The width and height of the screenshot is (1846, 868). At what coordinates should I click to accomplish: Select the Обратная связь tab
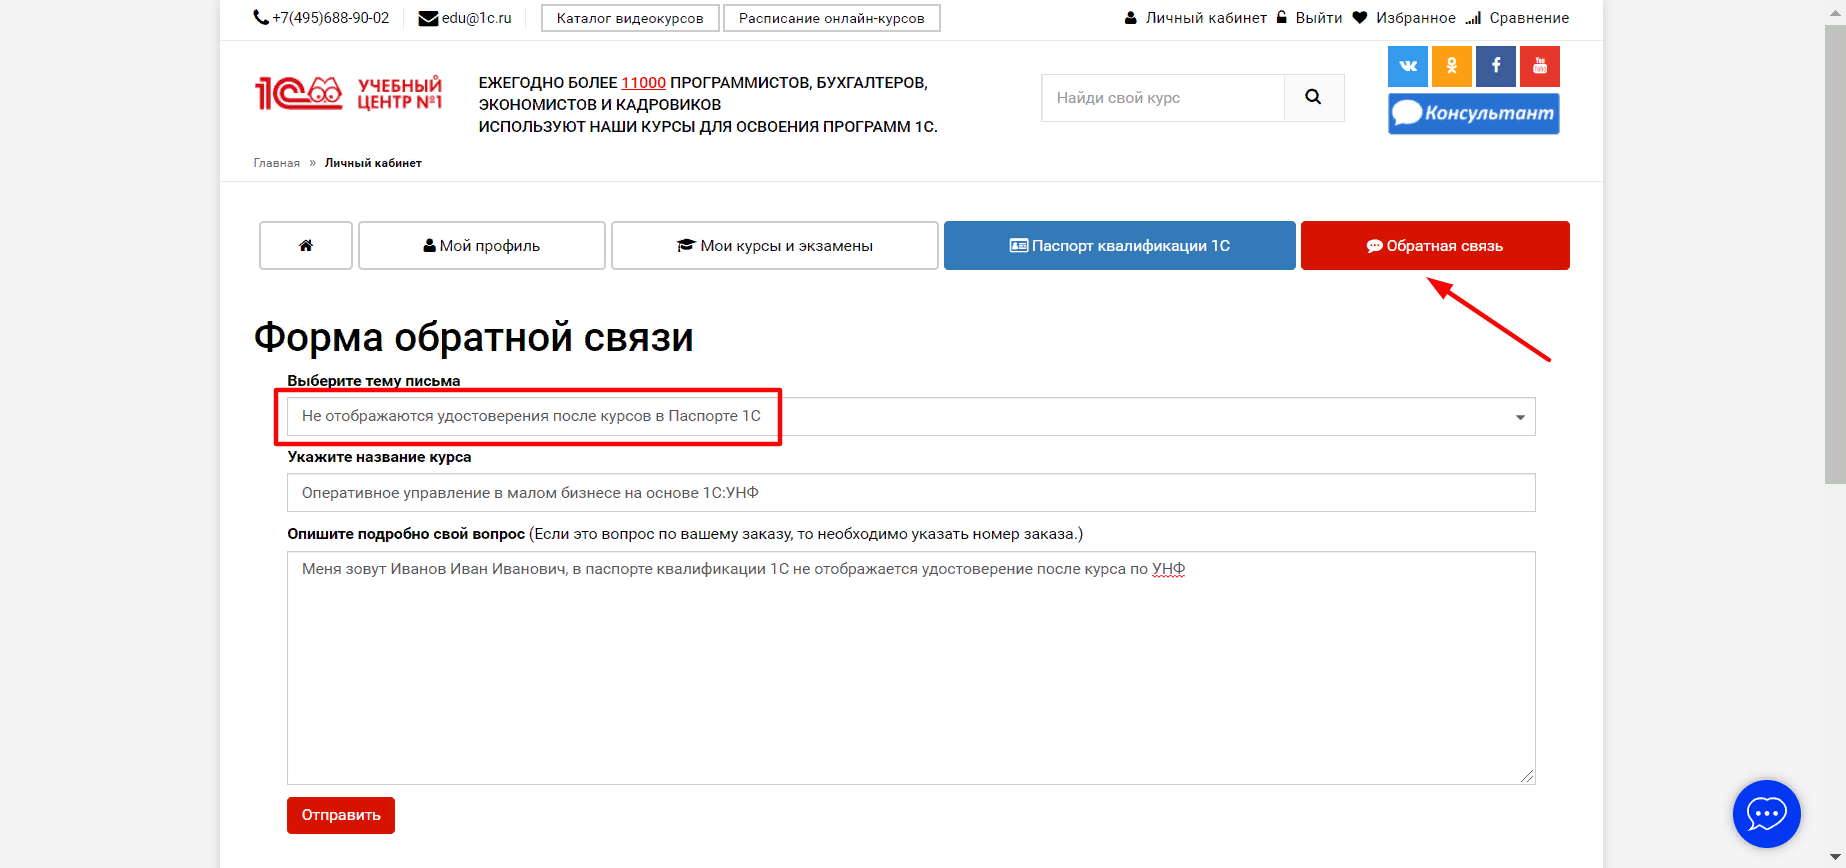(1434, 246)
